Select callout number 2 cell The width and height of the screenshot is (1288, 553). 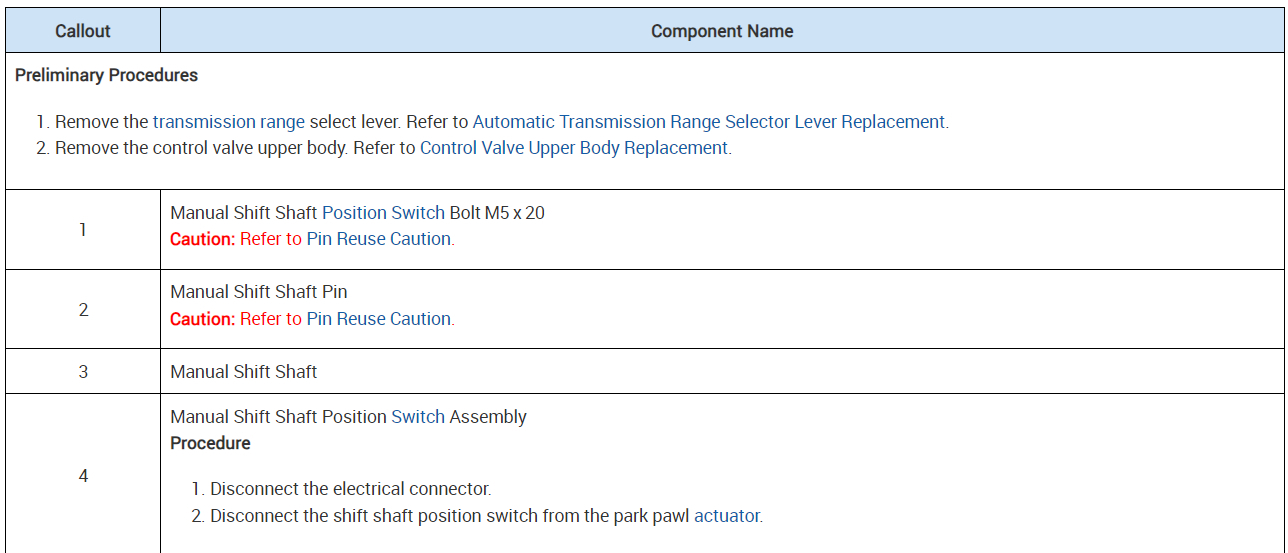point(83,310)
